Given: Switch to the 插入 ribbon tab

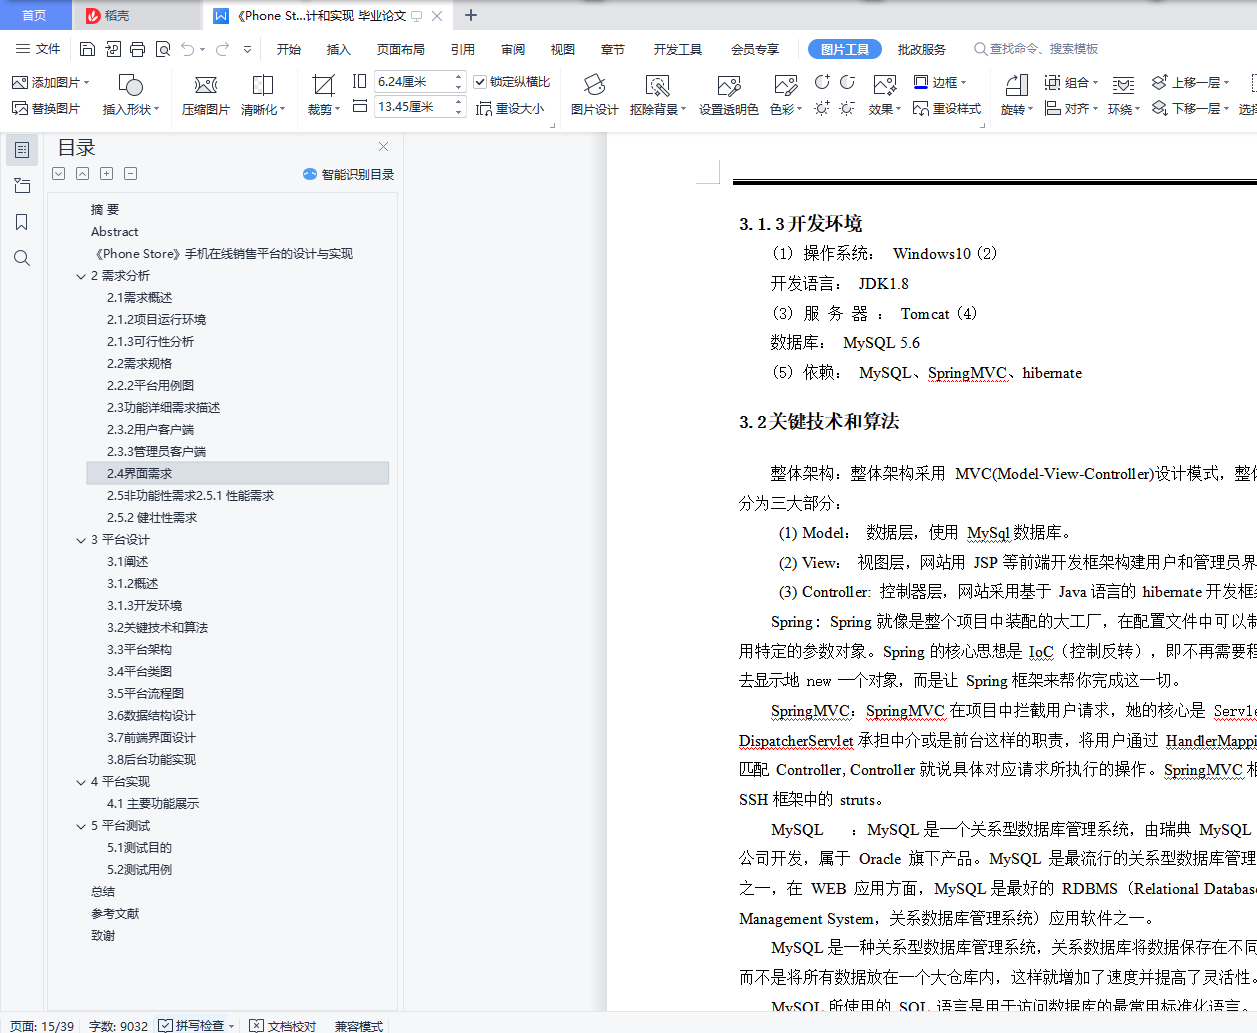Looking at the screenshot, I should [x=339, y=49].
